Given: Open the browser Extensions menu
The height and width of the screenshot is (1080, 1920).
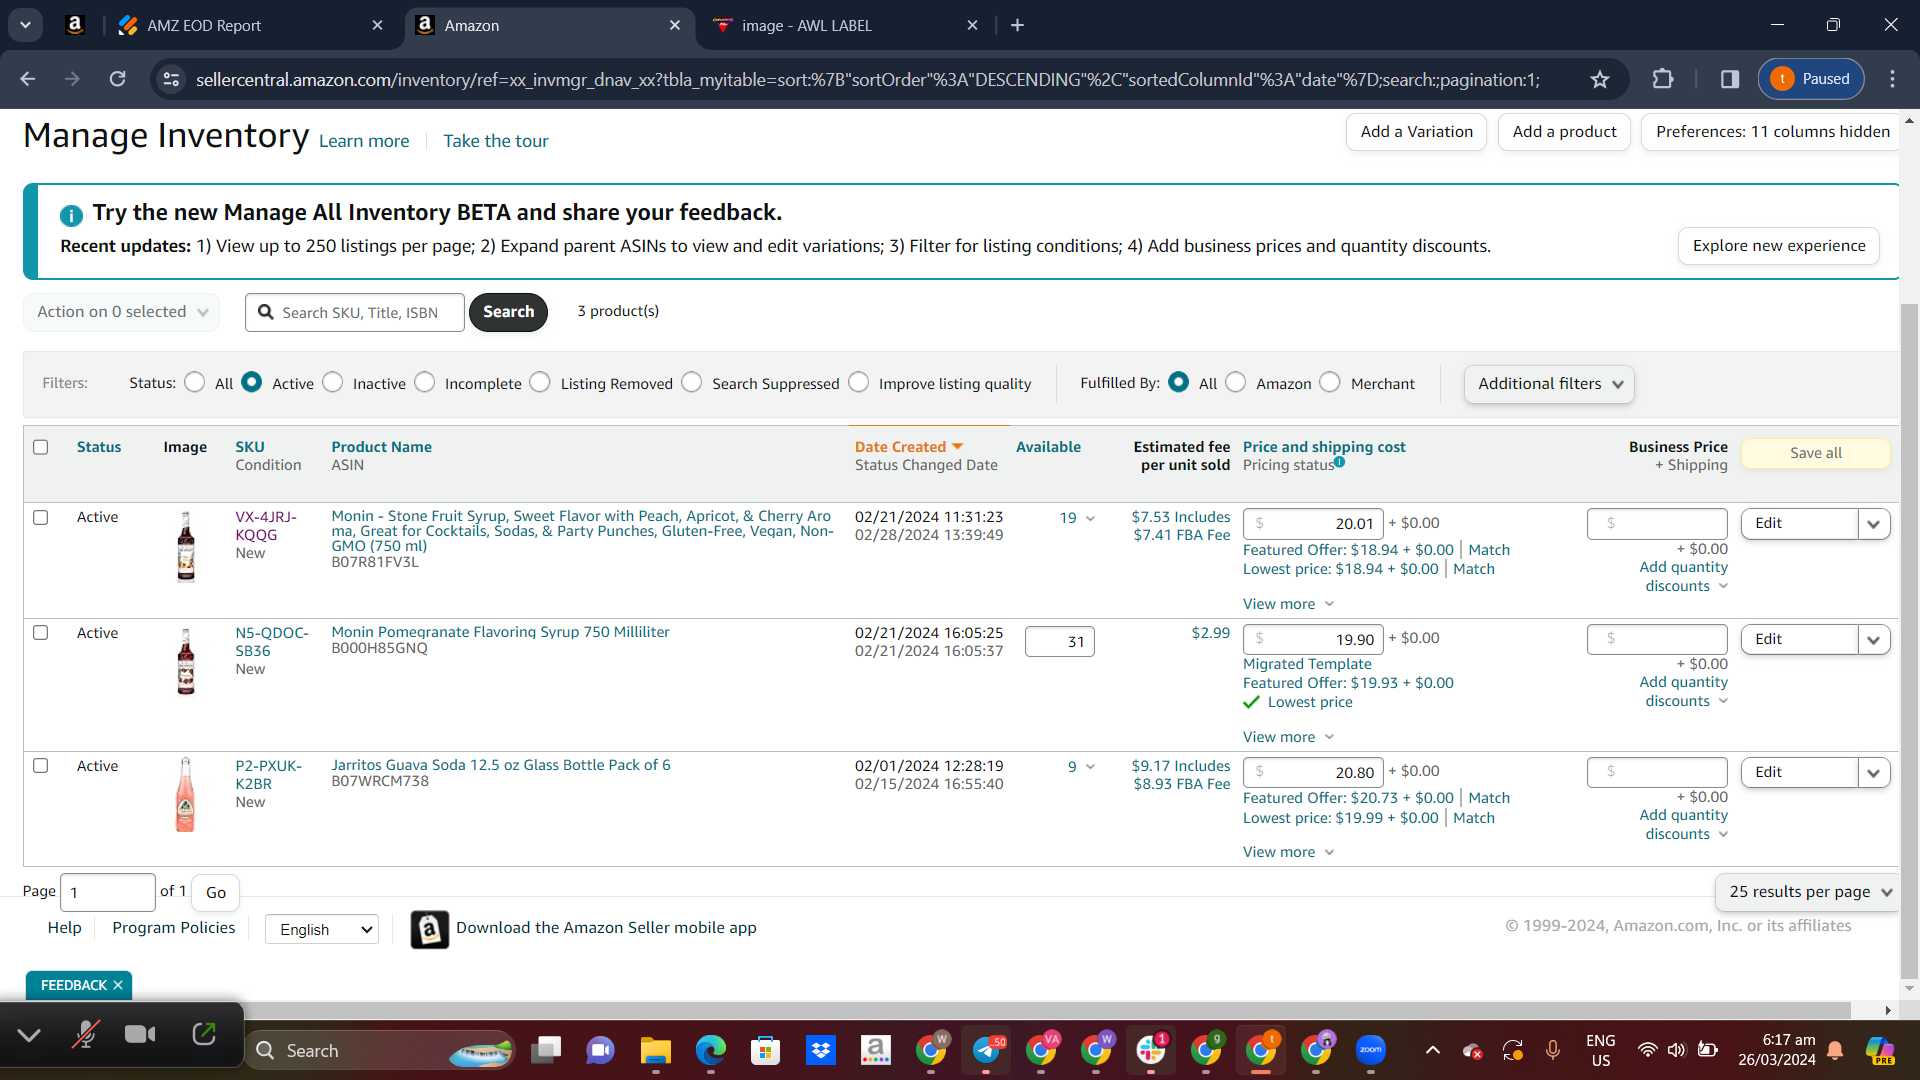Looking at the screenshot, I should coord(1663,79).
